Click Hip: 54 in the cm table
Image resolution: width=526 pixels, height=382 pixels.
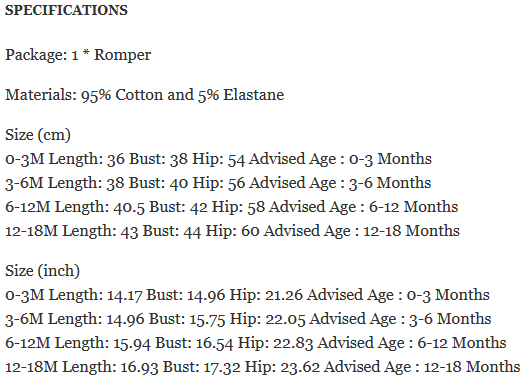218,159
